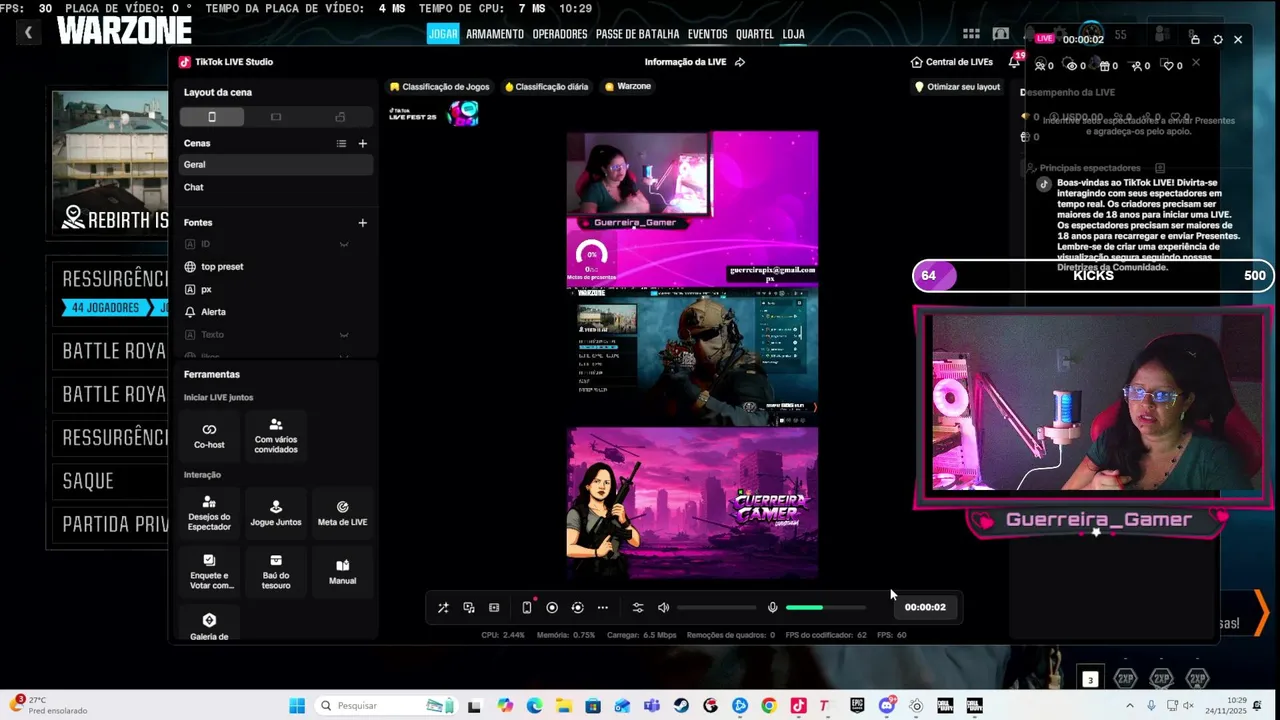Show the hidden ID source
1280x720 pixels.
point(344,244)
